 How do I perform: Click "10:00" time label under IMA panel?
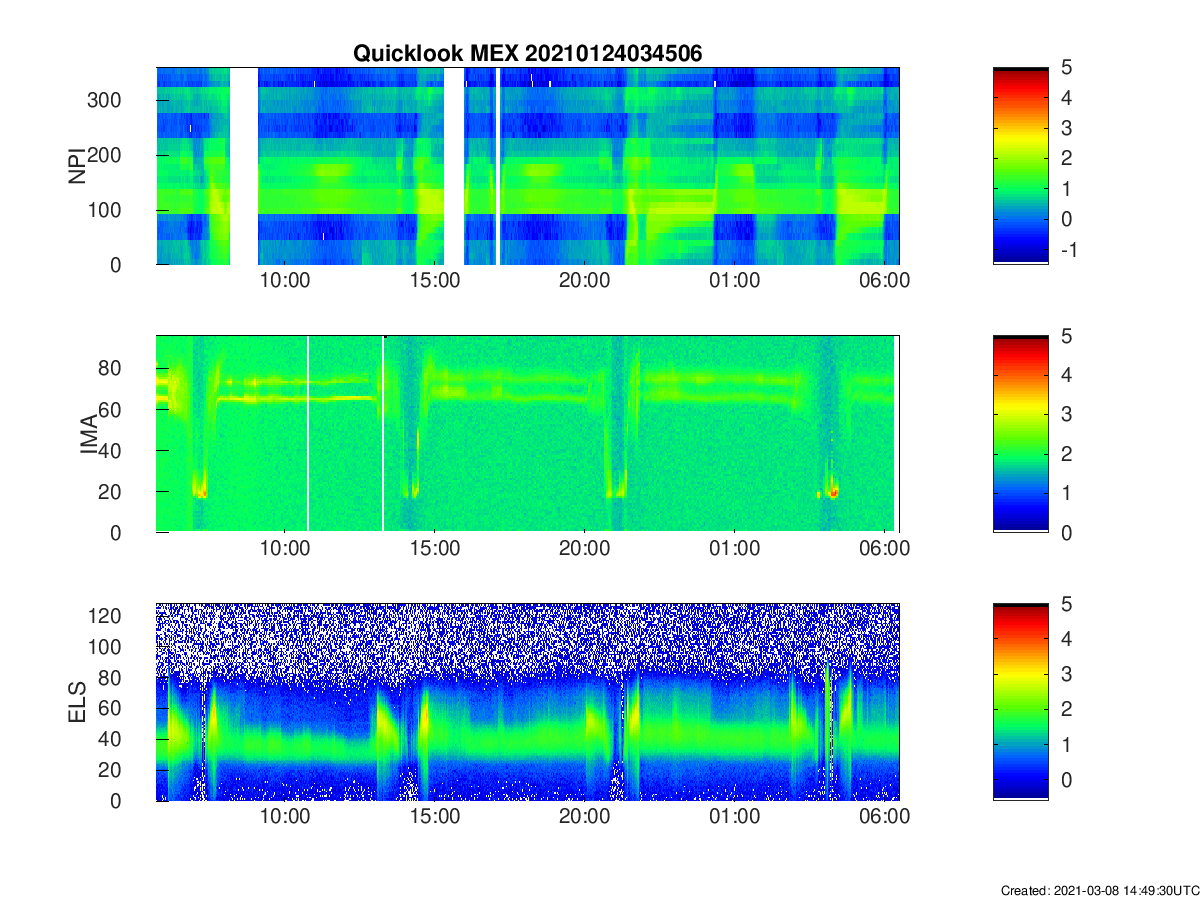point(285,550)
